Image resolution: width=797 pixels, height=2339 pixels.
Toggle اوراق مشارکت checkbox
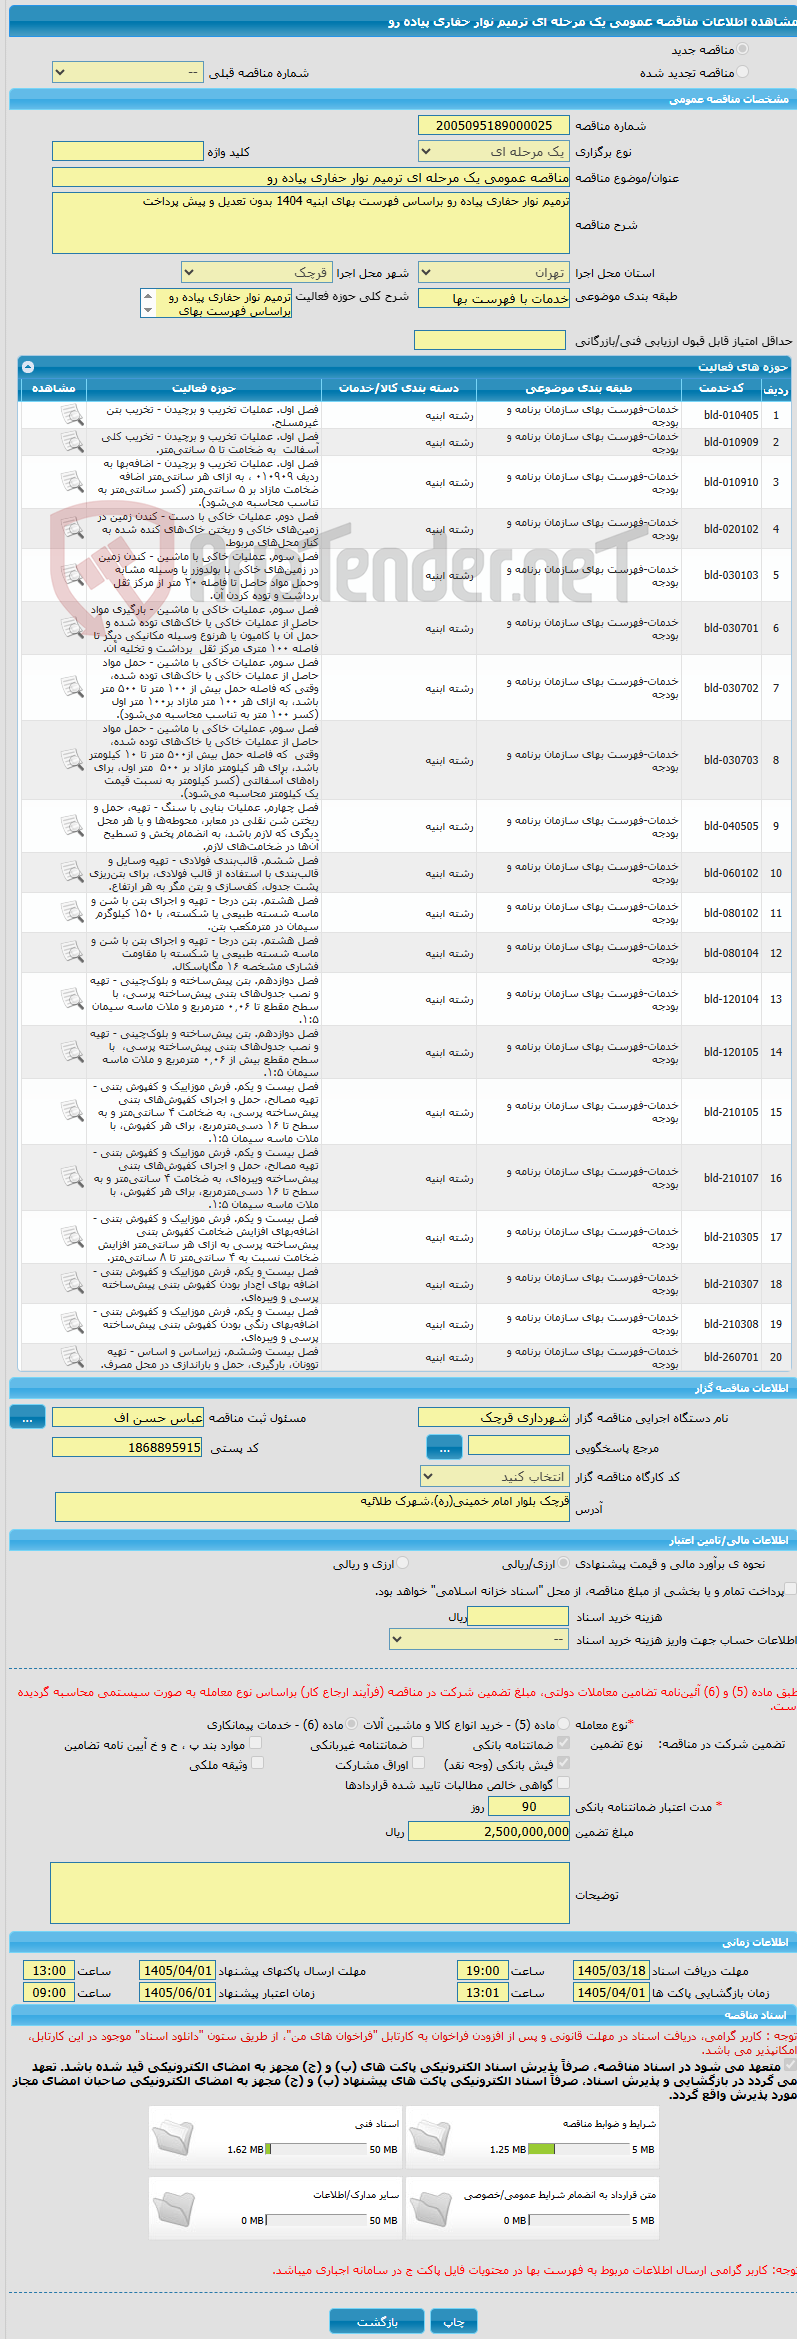click(x=418, y=1763)
